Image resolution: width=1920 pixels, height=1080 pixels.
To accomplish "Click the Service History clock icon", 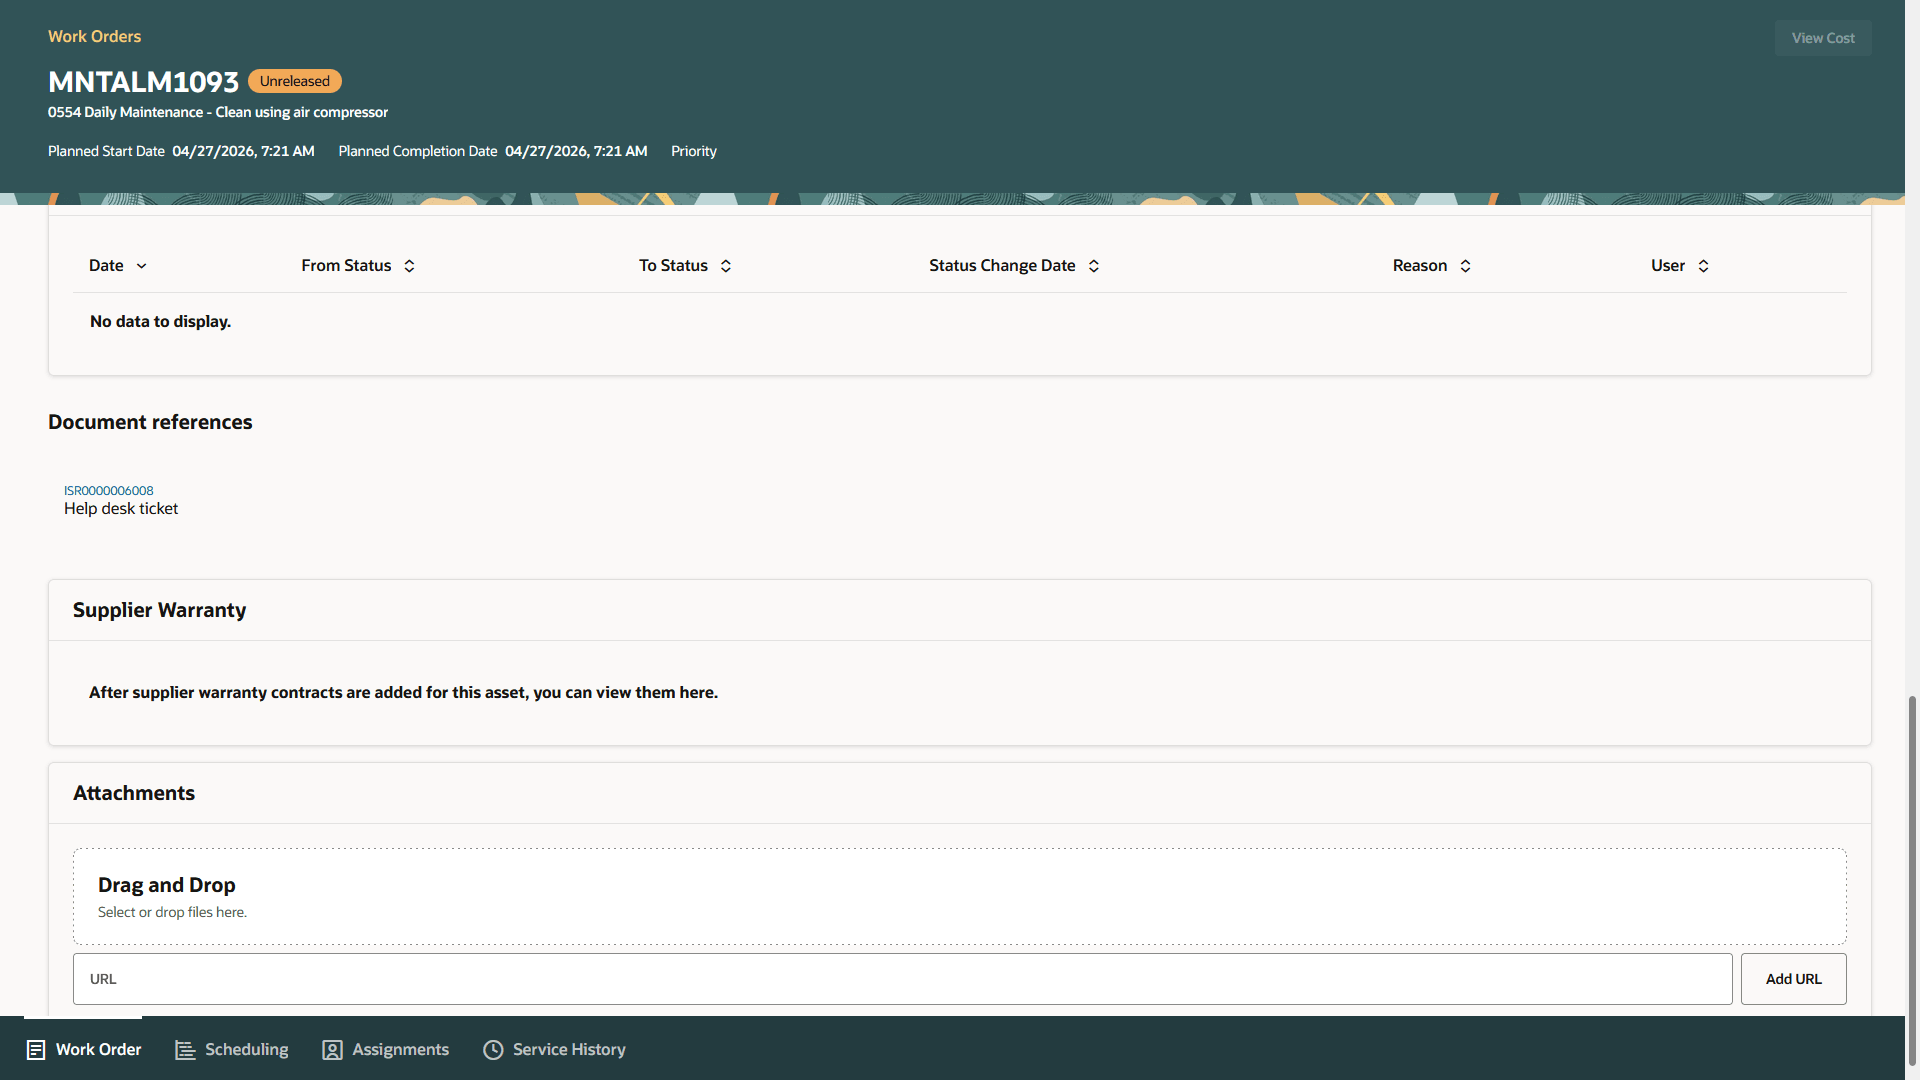I will coord(493,1050).
